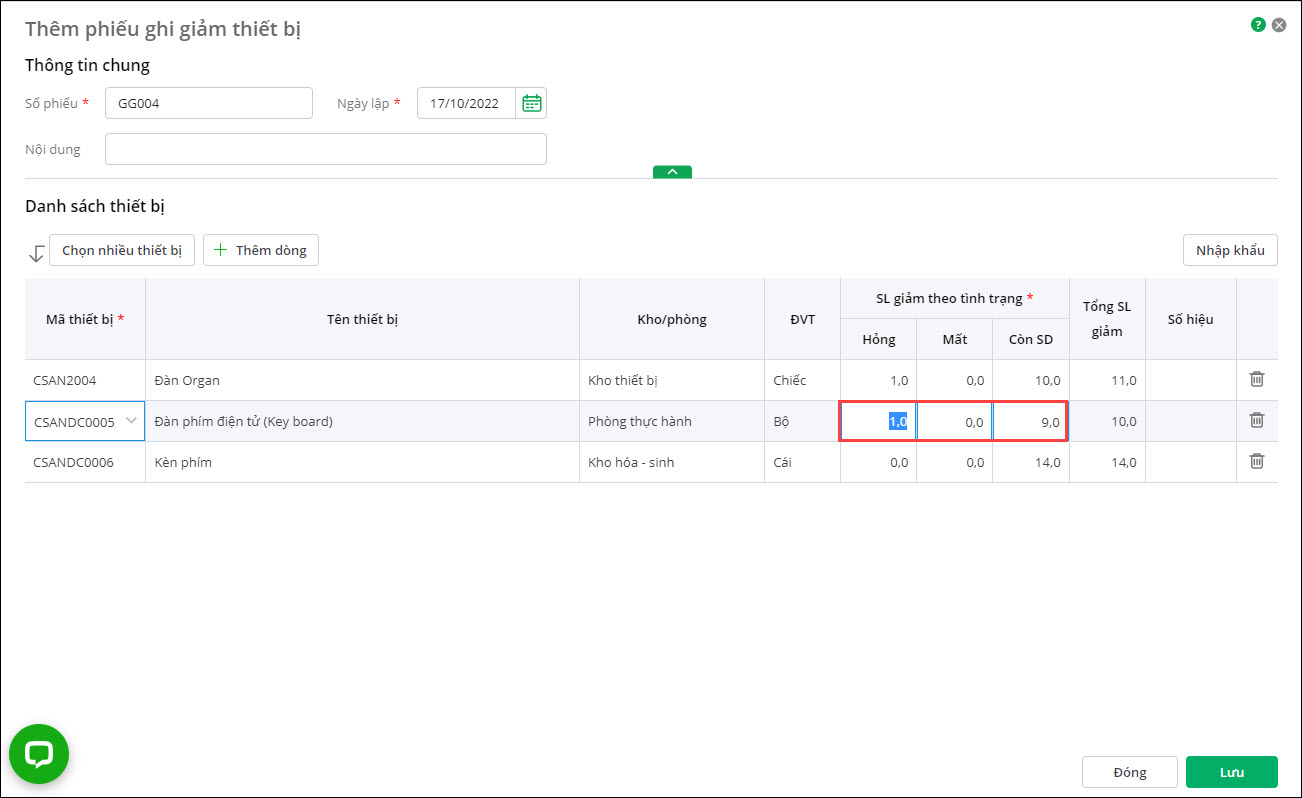The width and height of the screenshot is (1302, 798).
Task: Click the down arrow icon beside Chọn nhiều thiết bị
Action: point(37,253)
